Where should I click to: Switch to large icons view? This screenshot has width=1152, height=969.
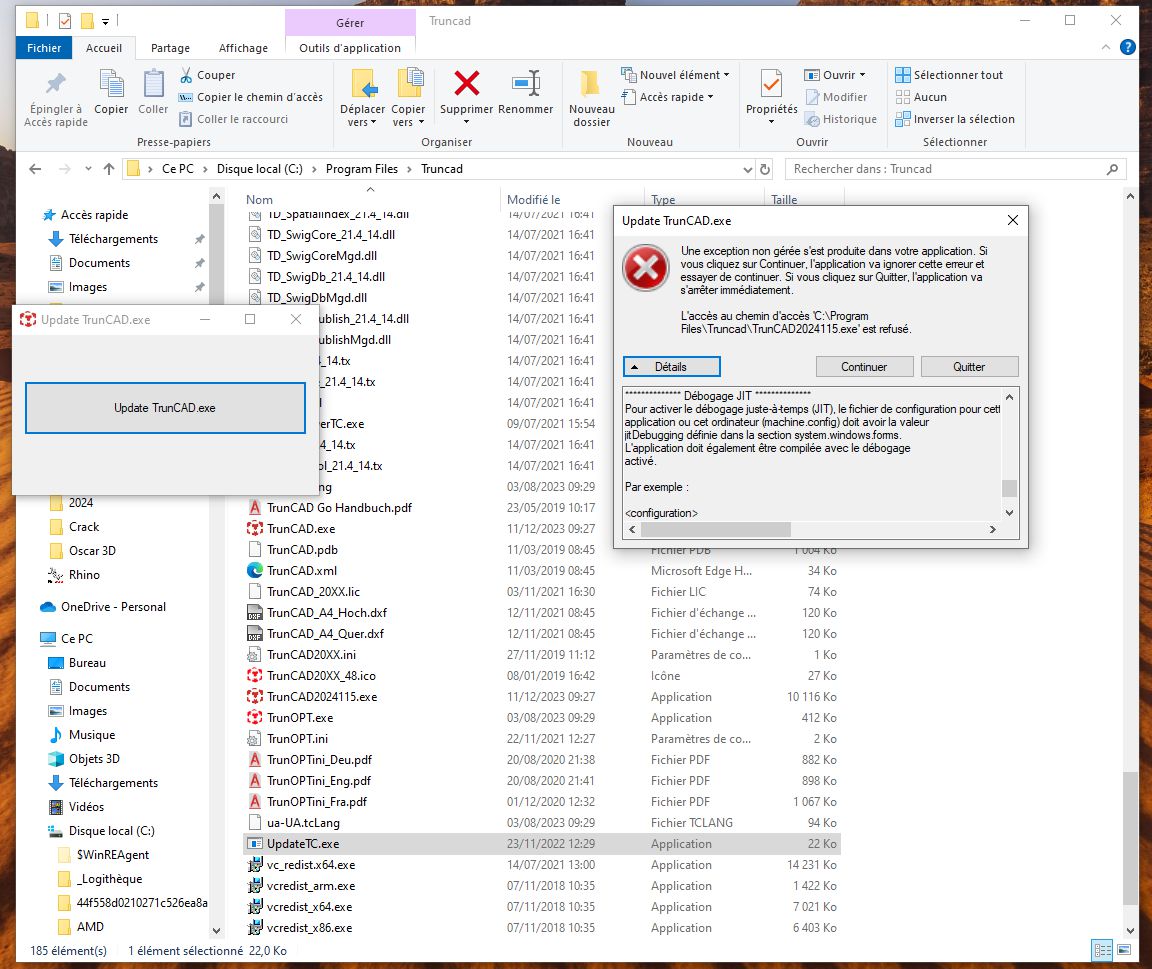coord(1124,950)
